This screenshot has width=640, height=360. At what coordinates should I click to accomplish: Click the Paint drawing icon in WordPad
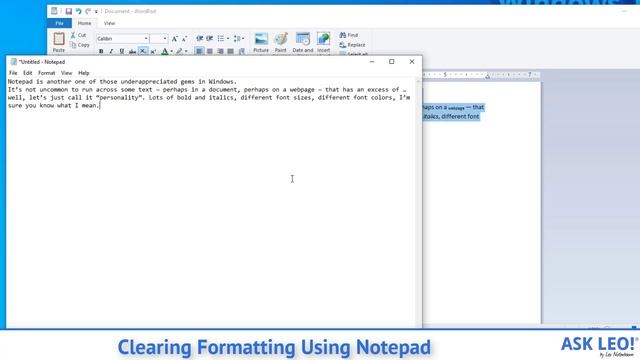[x=280, y=39]
